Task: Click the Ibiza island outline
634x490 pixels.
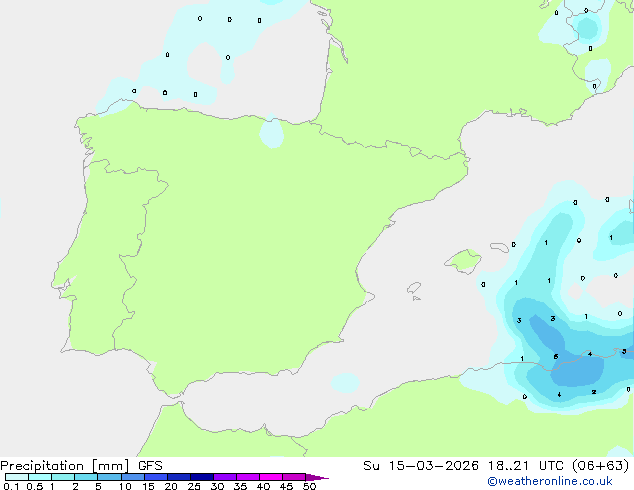Action: click(414, 288)
